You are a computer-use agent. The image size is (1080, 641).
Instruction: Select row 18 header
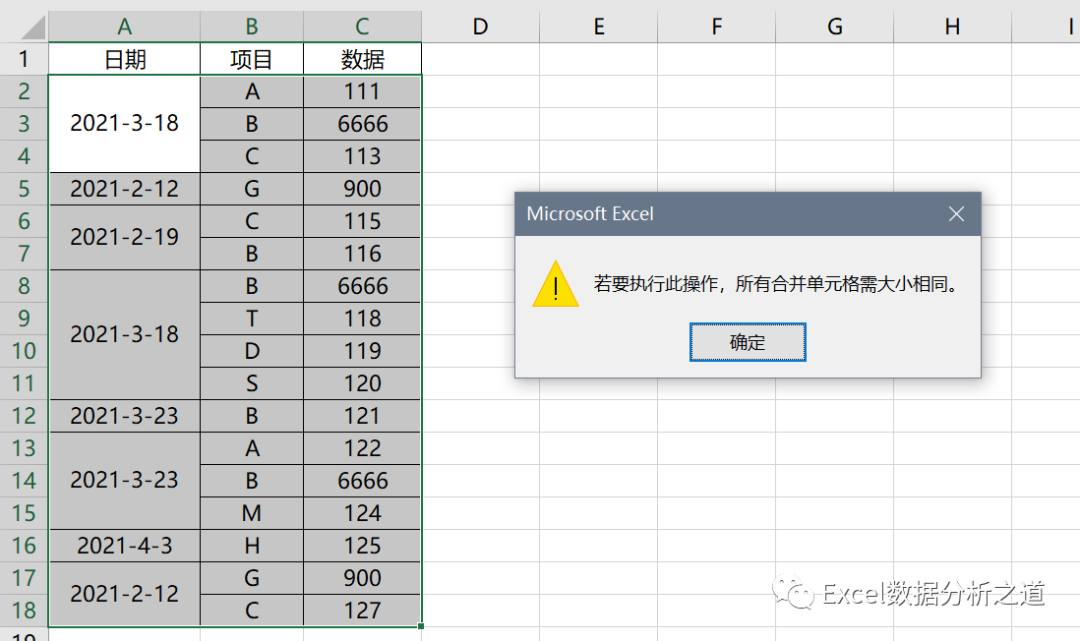pyautogui.click(x=23, y=611)
